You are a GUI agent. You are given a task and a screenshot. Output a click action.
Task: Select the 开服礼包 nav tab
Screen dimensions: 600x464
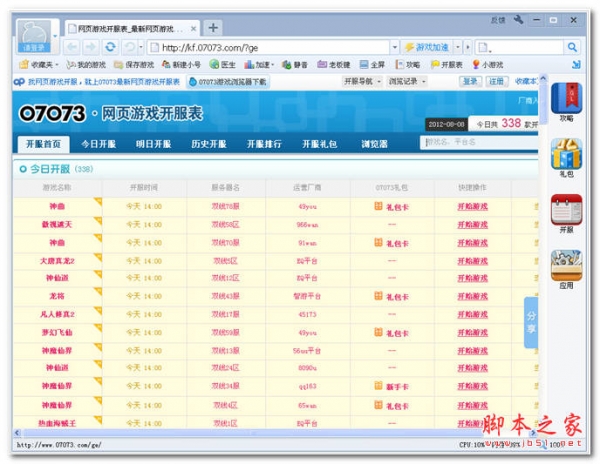pos(320,144)
